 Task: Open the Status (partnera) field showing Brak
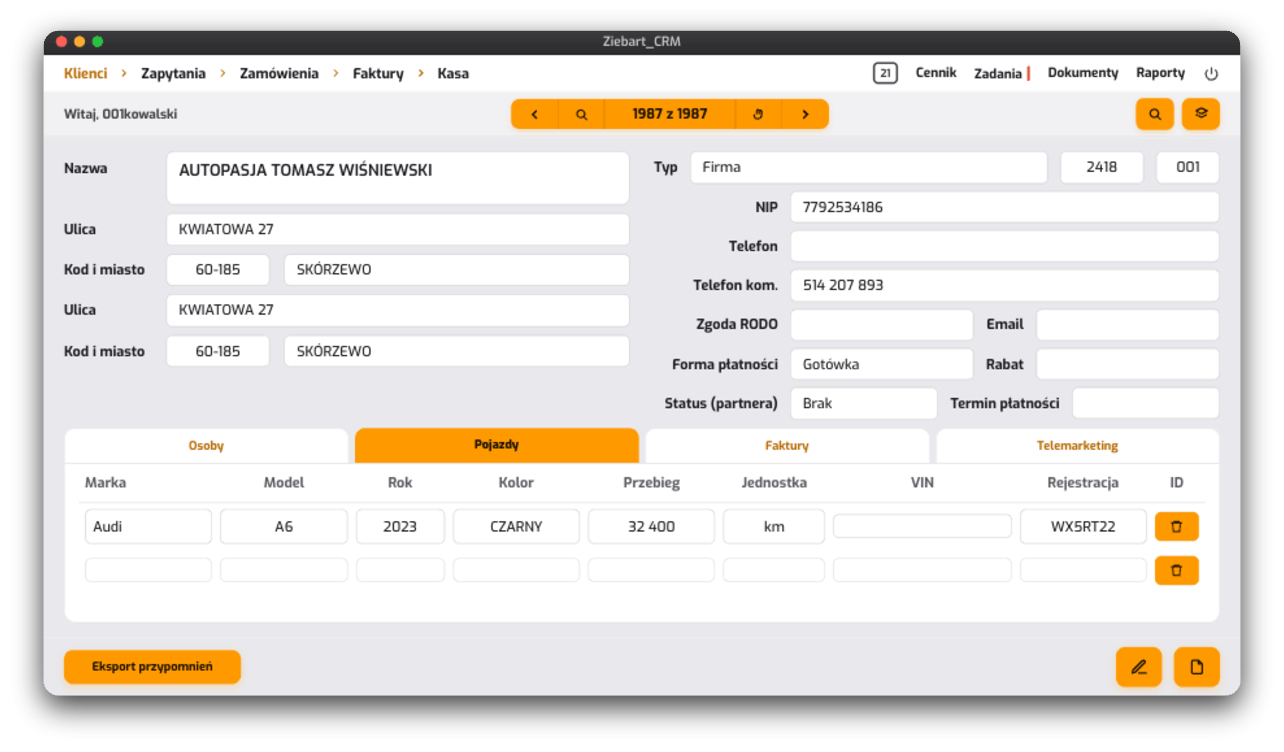coord(863,403)
